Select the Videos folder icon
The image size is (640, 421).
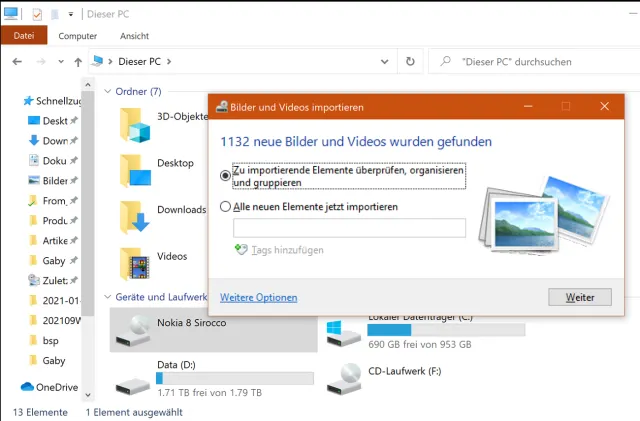pos(135,263)
